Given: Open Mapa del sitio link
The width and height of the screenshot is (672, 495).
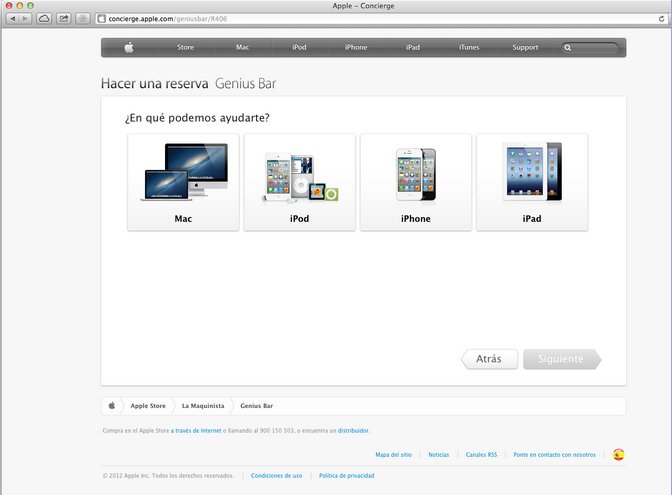Looking at the screenshot, I should point(393,455).
